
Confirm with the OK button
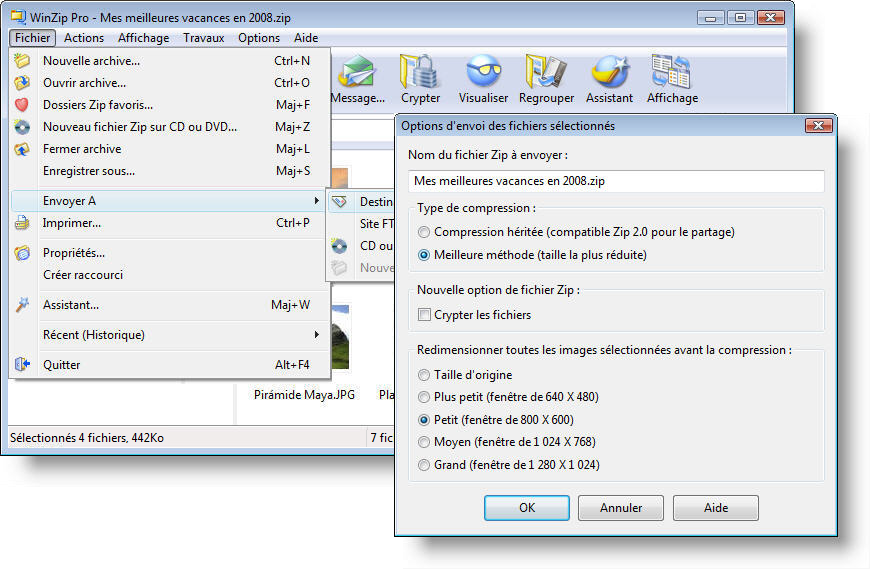coord(527,508)
